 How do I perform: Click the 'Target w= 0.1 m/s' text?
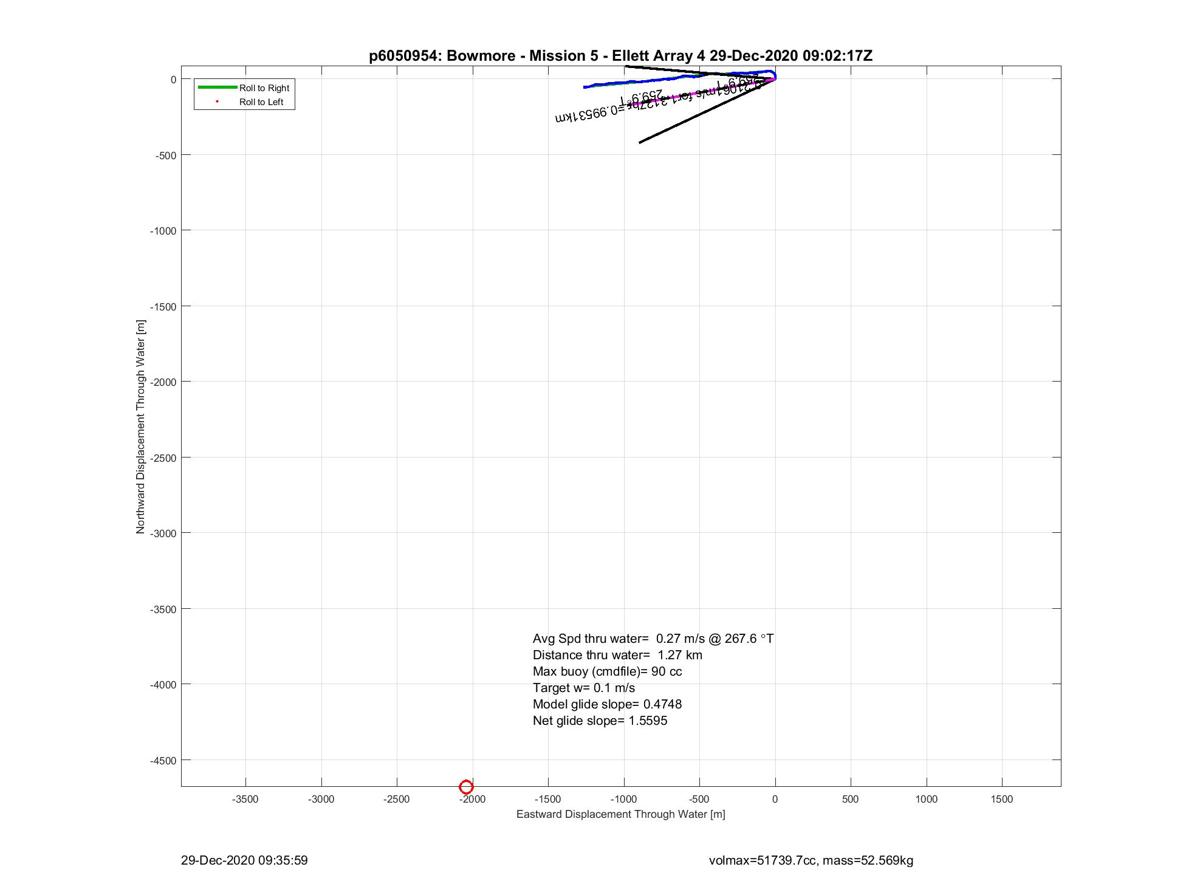click(584, 688)
